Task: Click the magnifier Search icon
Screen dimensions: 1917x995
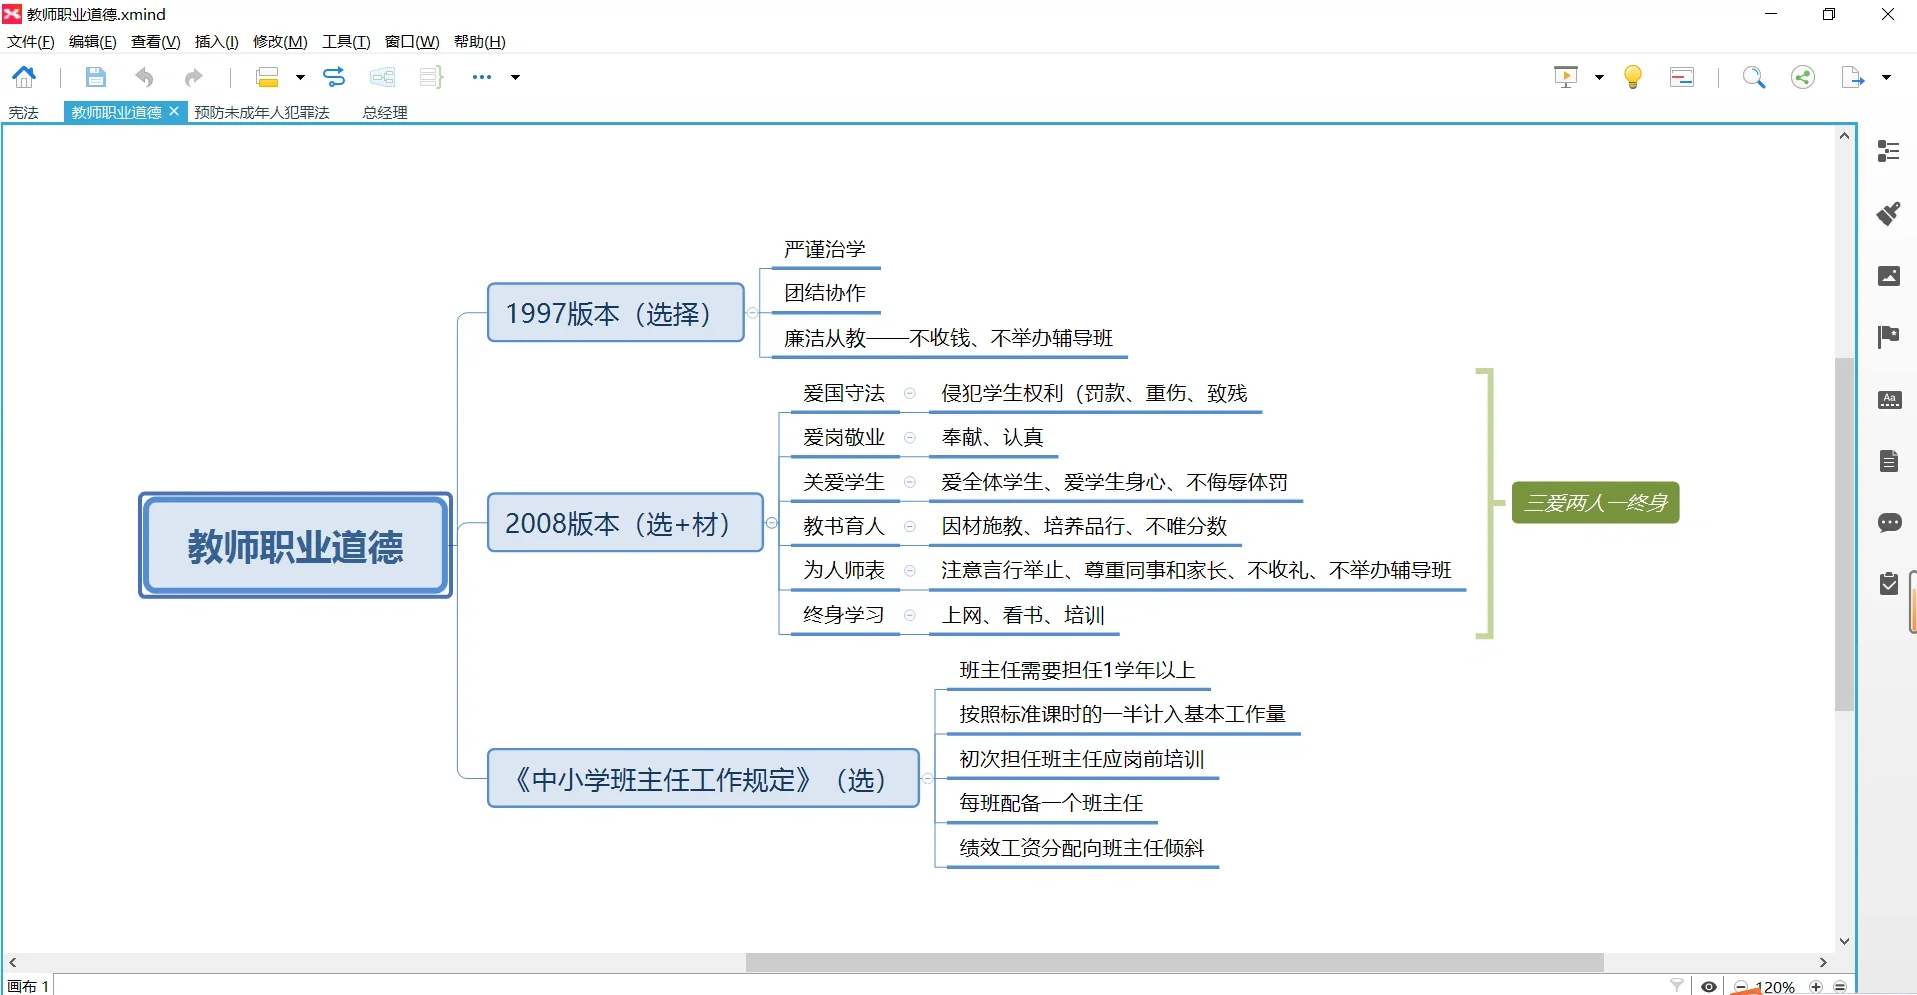Action: pos(1754,77)
